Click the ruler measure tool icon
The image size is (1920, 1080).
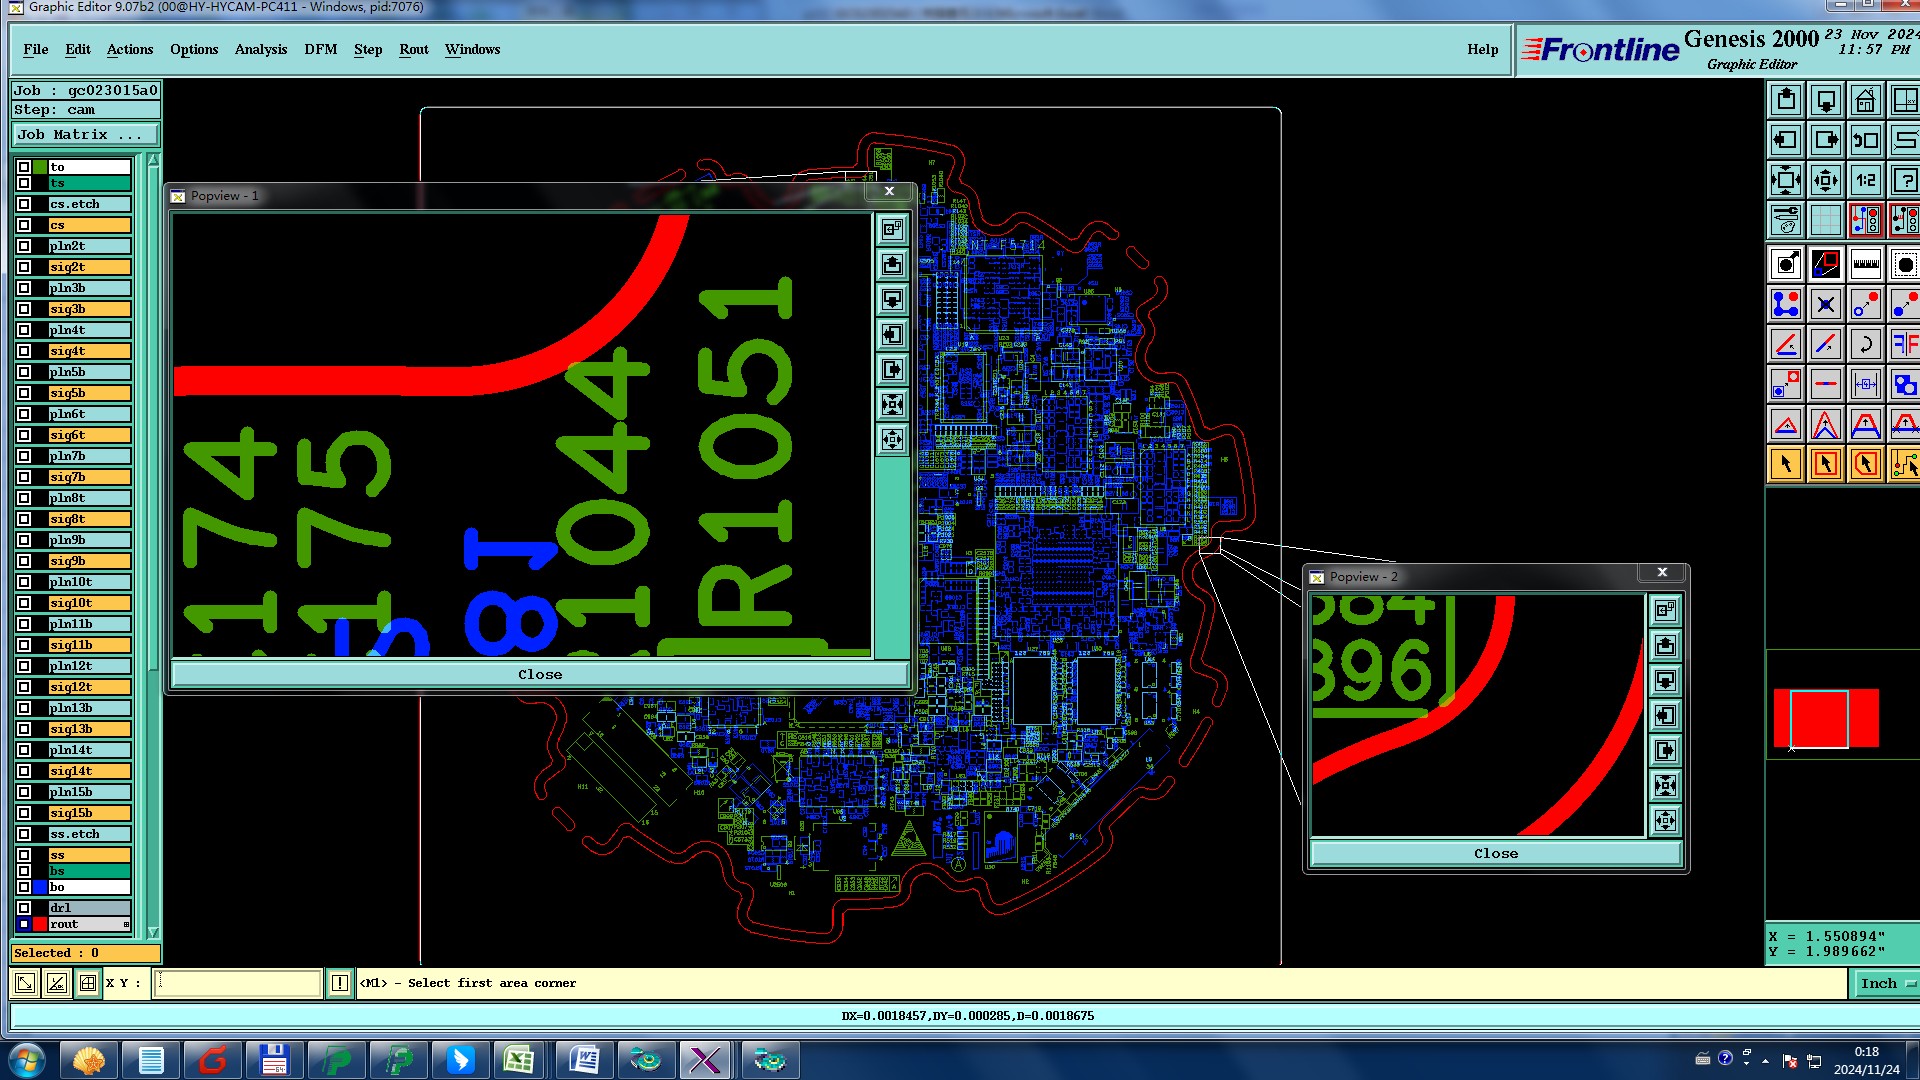(x=1865, y=265)
